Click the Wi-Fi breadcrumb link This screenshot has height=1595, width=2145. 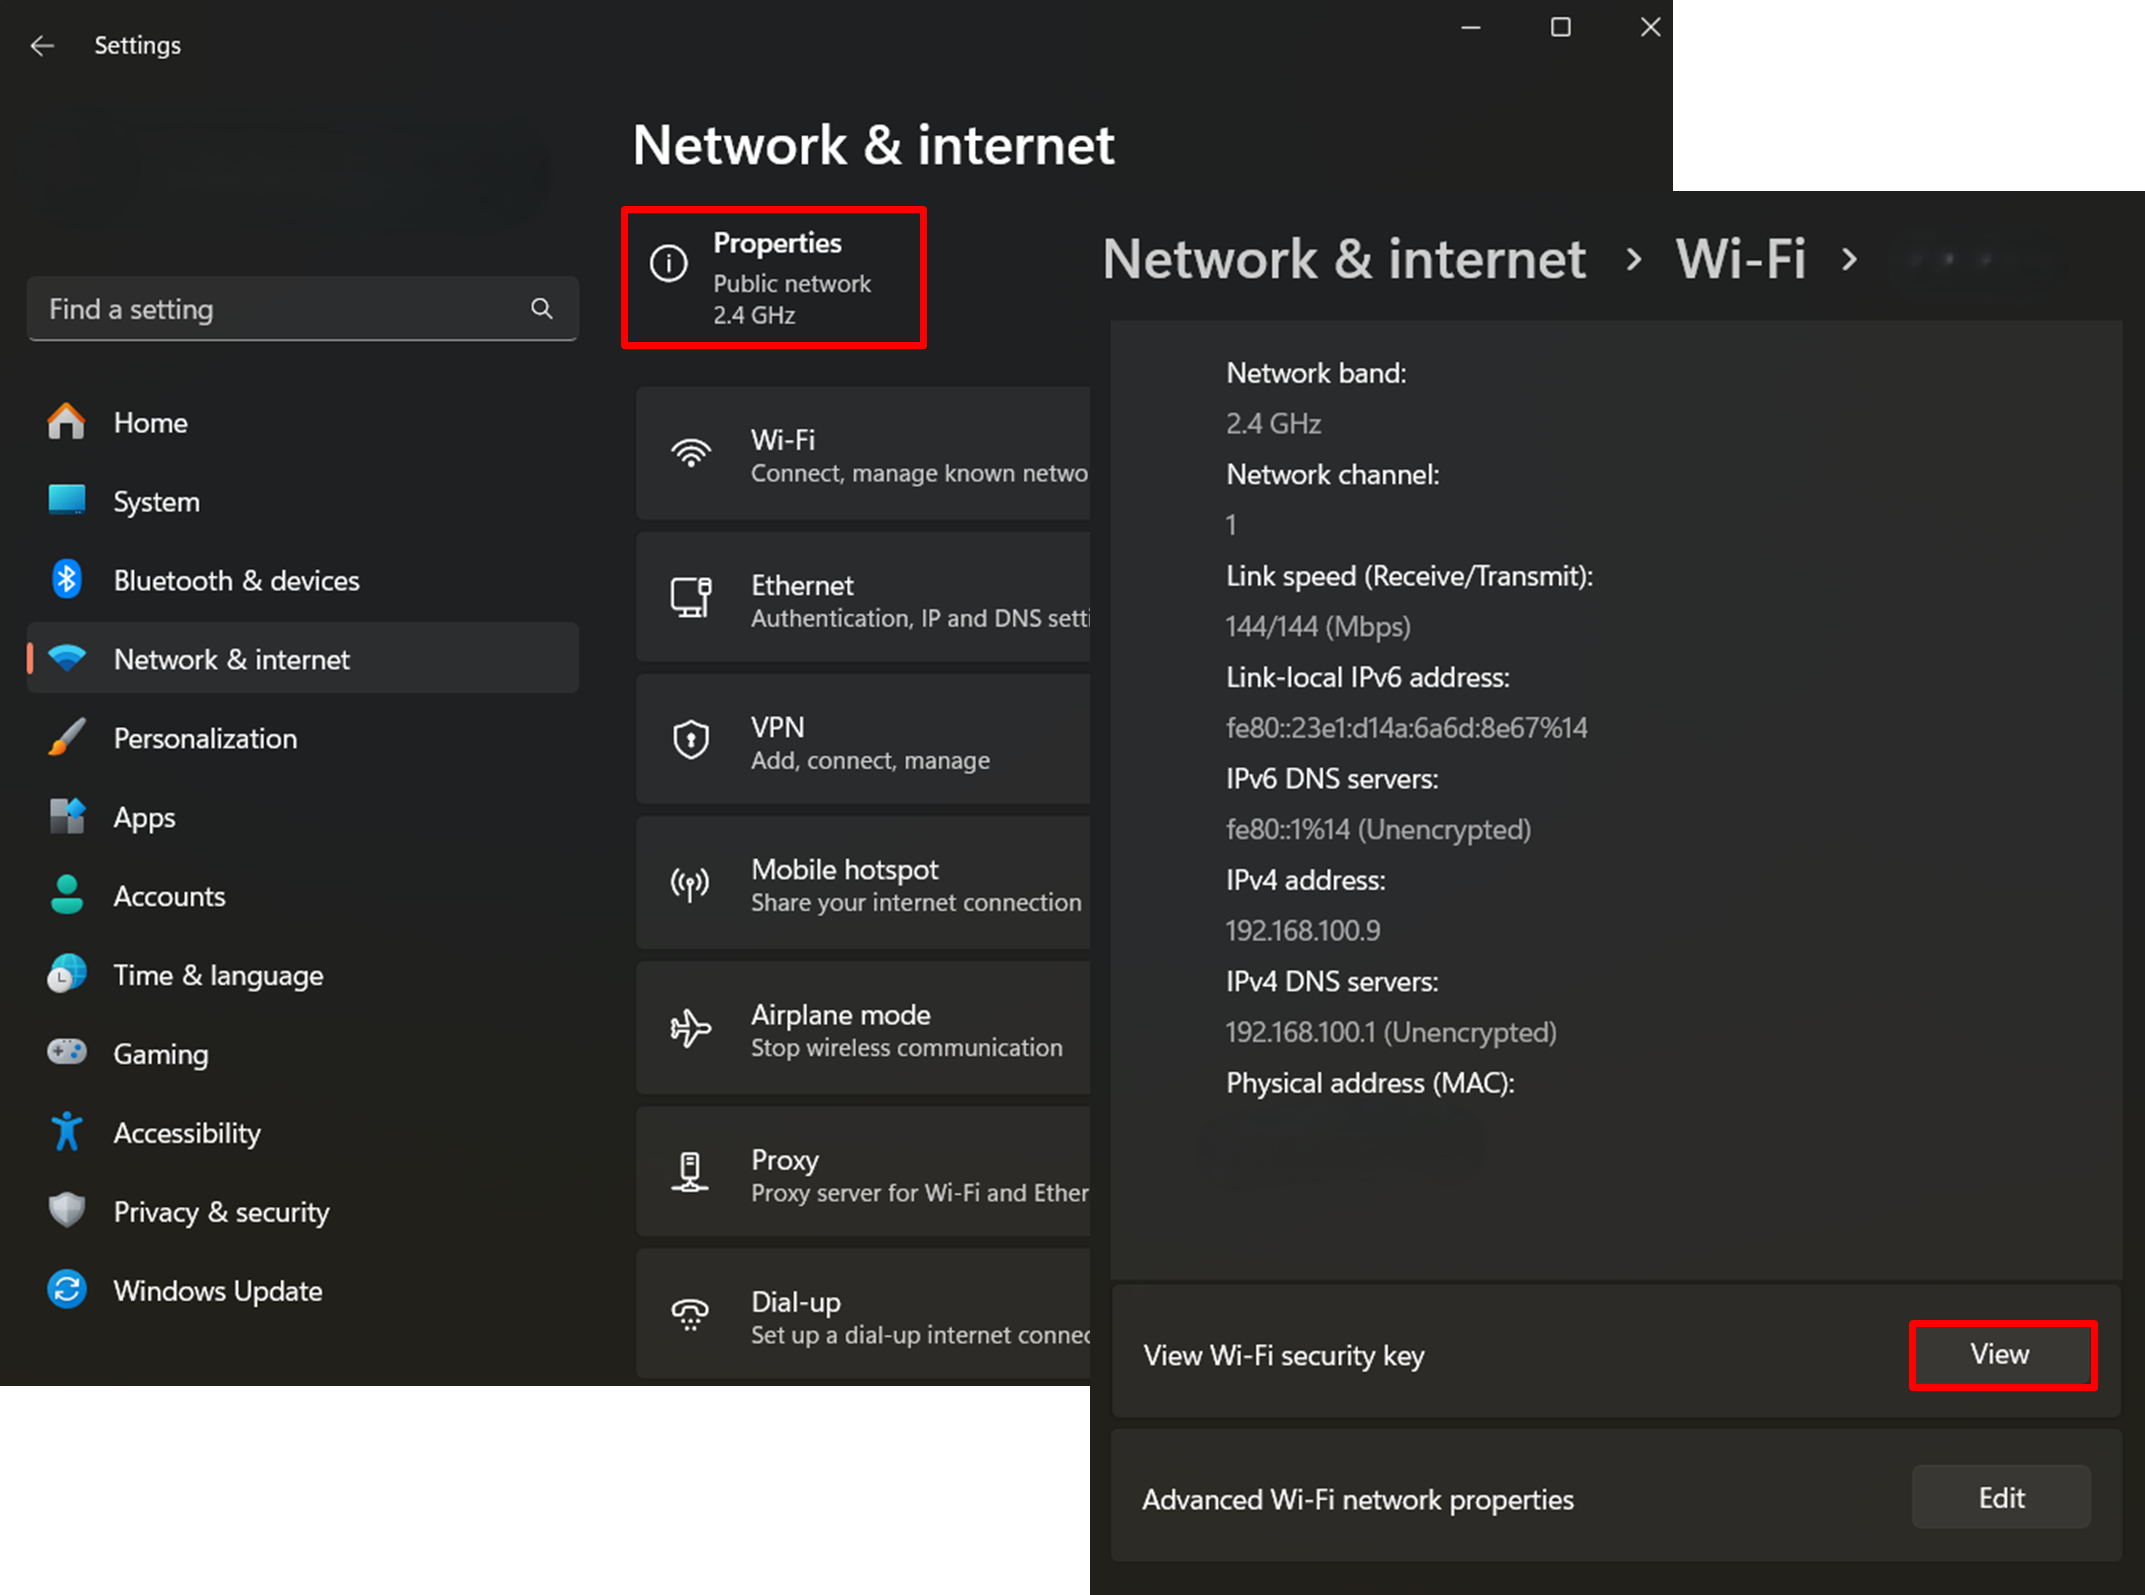pyautogui.click(x=1741, y=259)
